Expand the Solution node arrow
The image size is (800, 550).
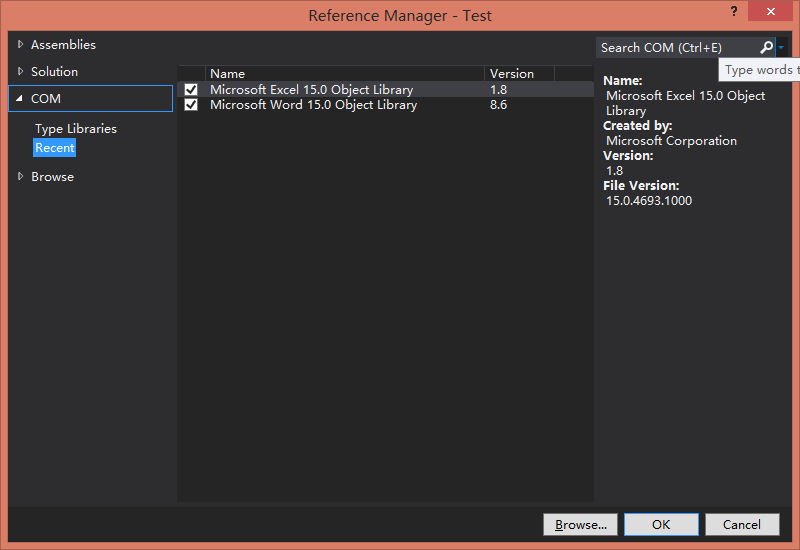click(20, 71)
